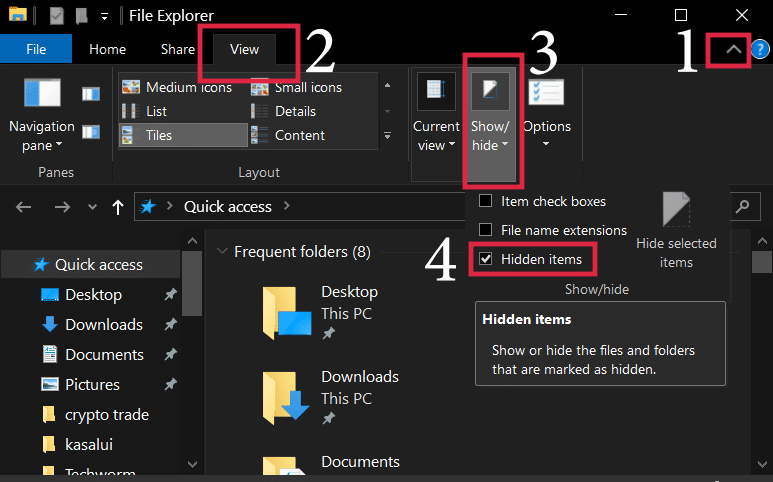Go back with the back arrow
This screenshot has width=773, height=482.
point(24,207)
